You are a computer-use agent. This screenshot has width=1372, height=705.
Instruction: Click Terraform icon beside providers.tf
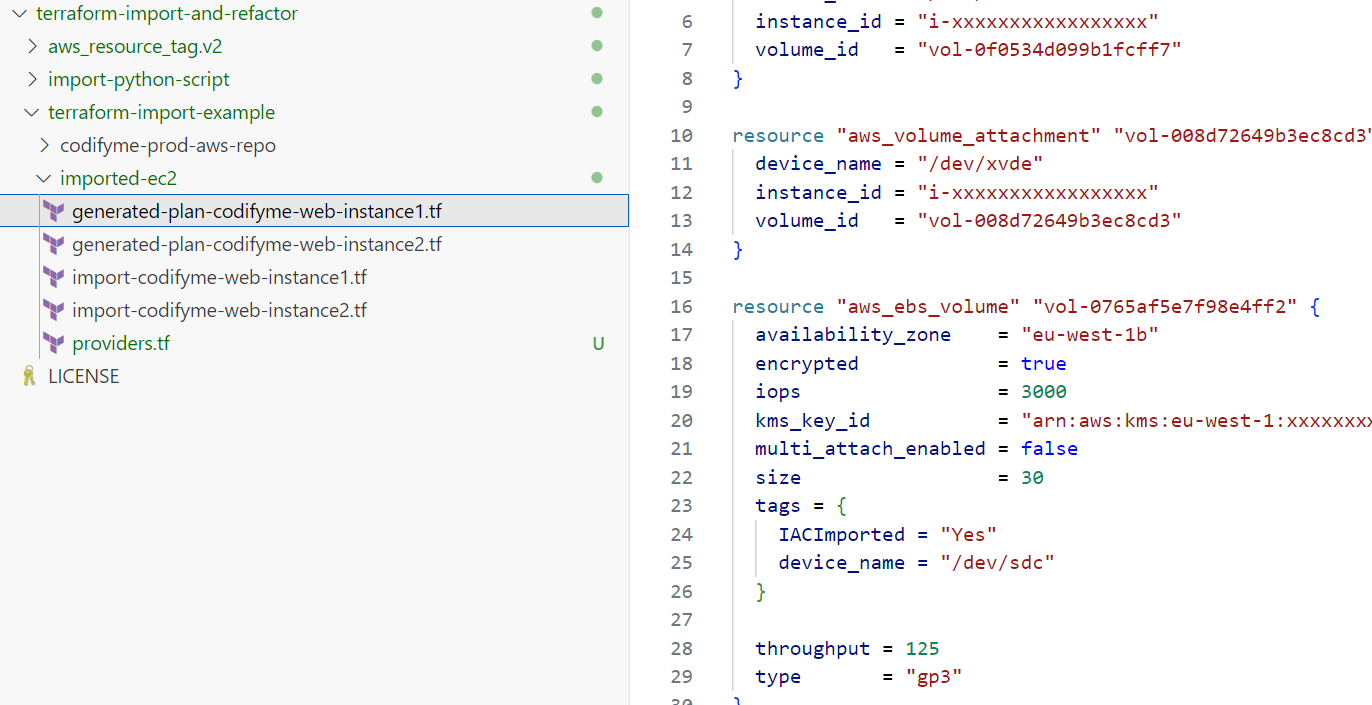click(54, 343)
